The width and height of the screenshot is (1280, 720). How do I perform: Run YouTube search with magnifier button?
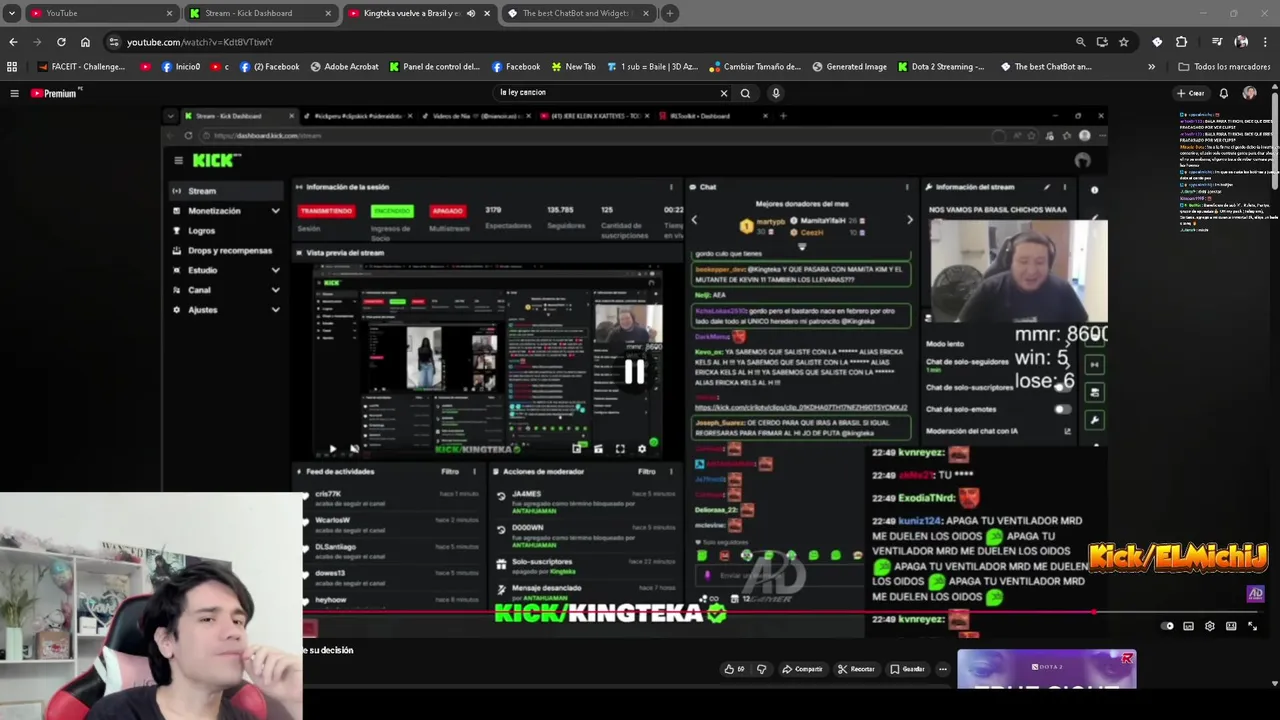coord(745,93)
